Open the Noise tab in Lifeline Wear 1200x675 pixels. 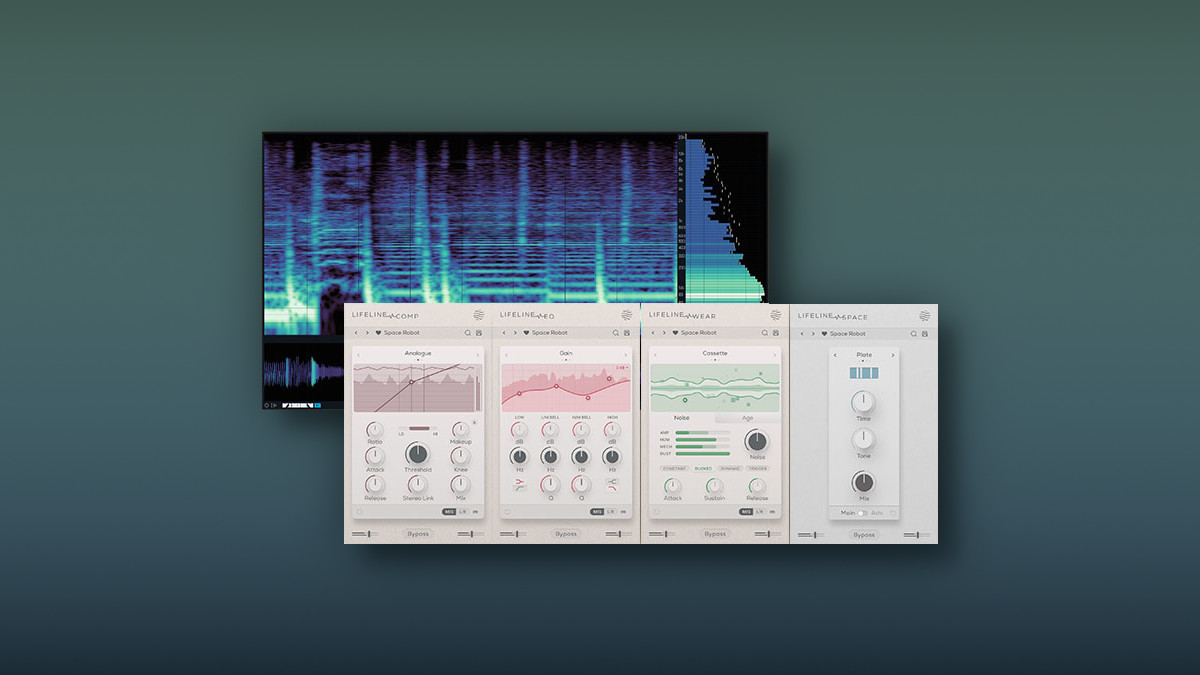[681, 418]
